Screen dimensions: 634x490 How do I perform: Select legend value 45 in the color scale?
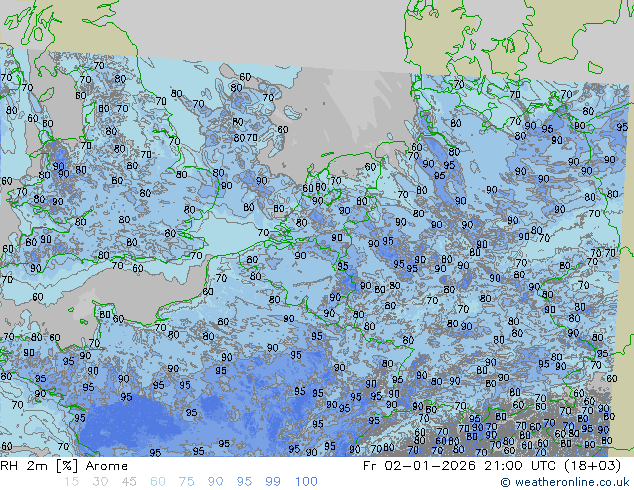129,482
